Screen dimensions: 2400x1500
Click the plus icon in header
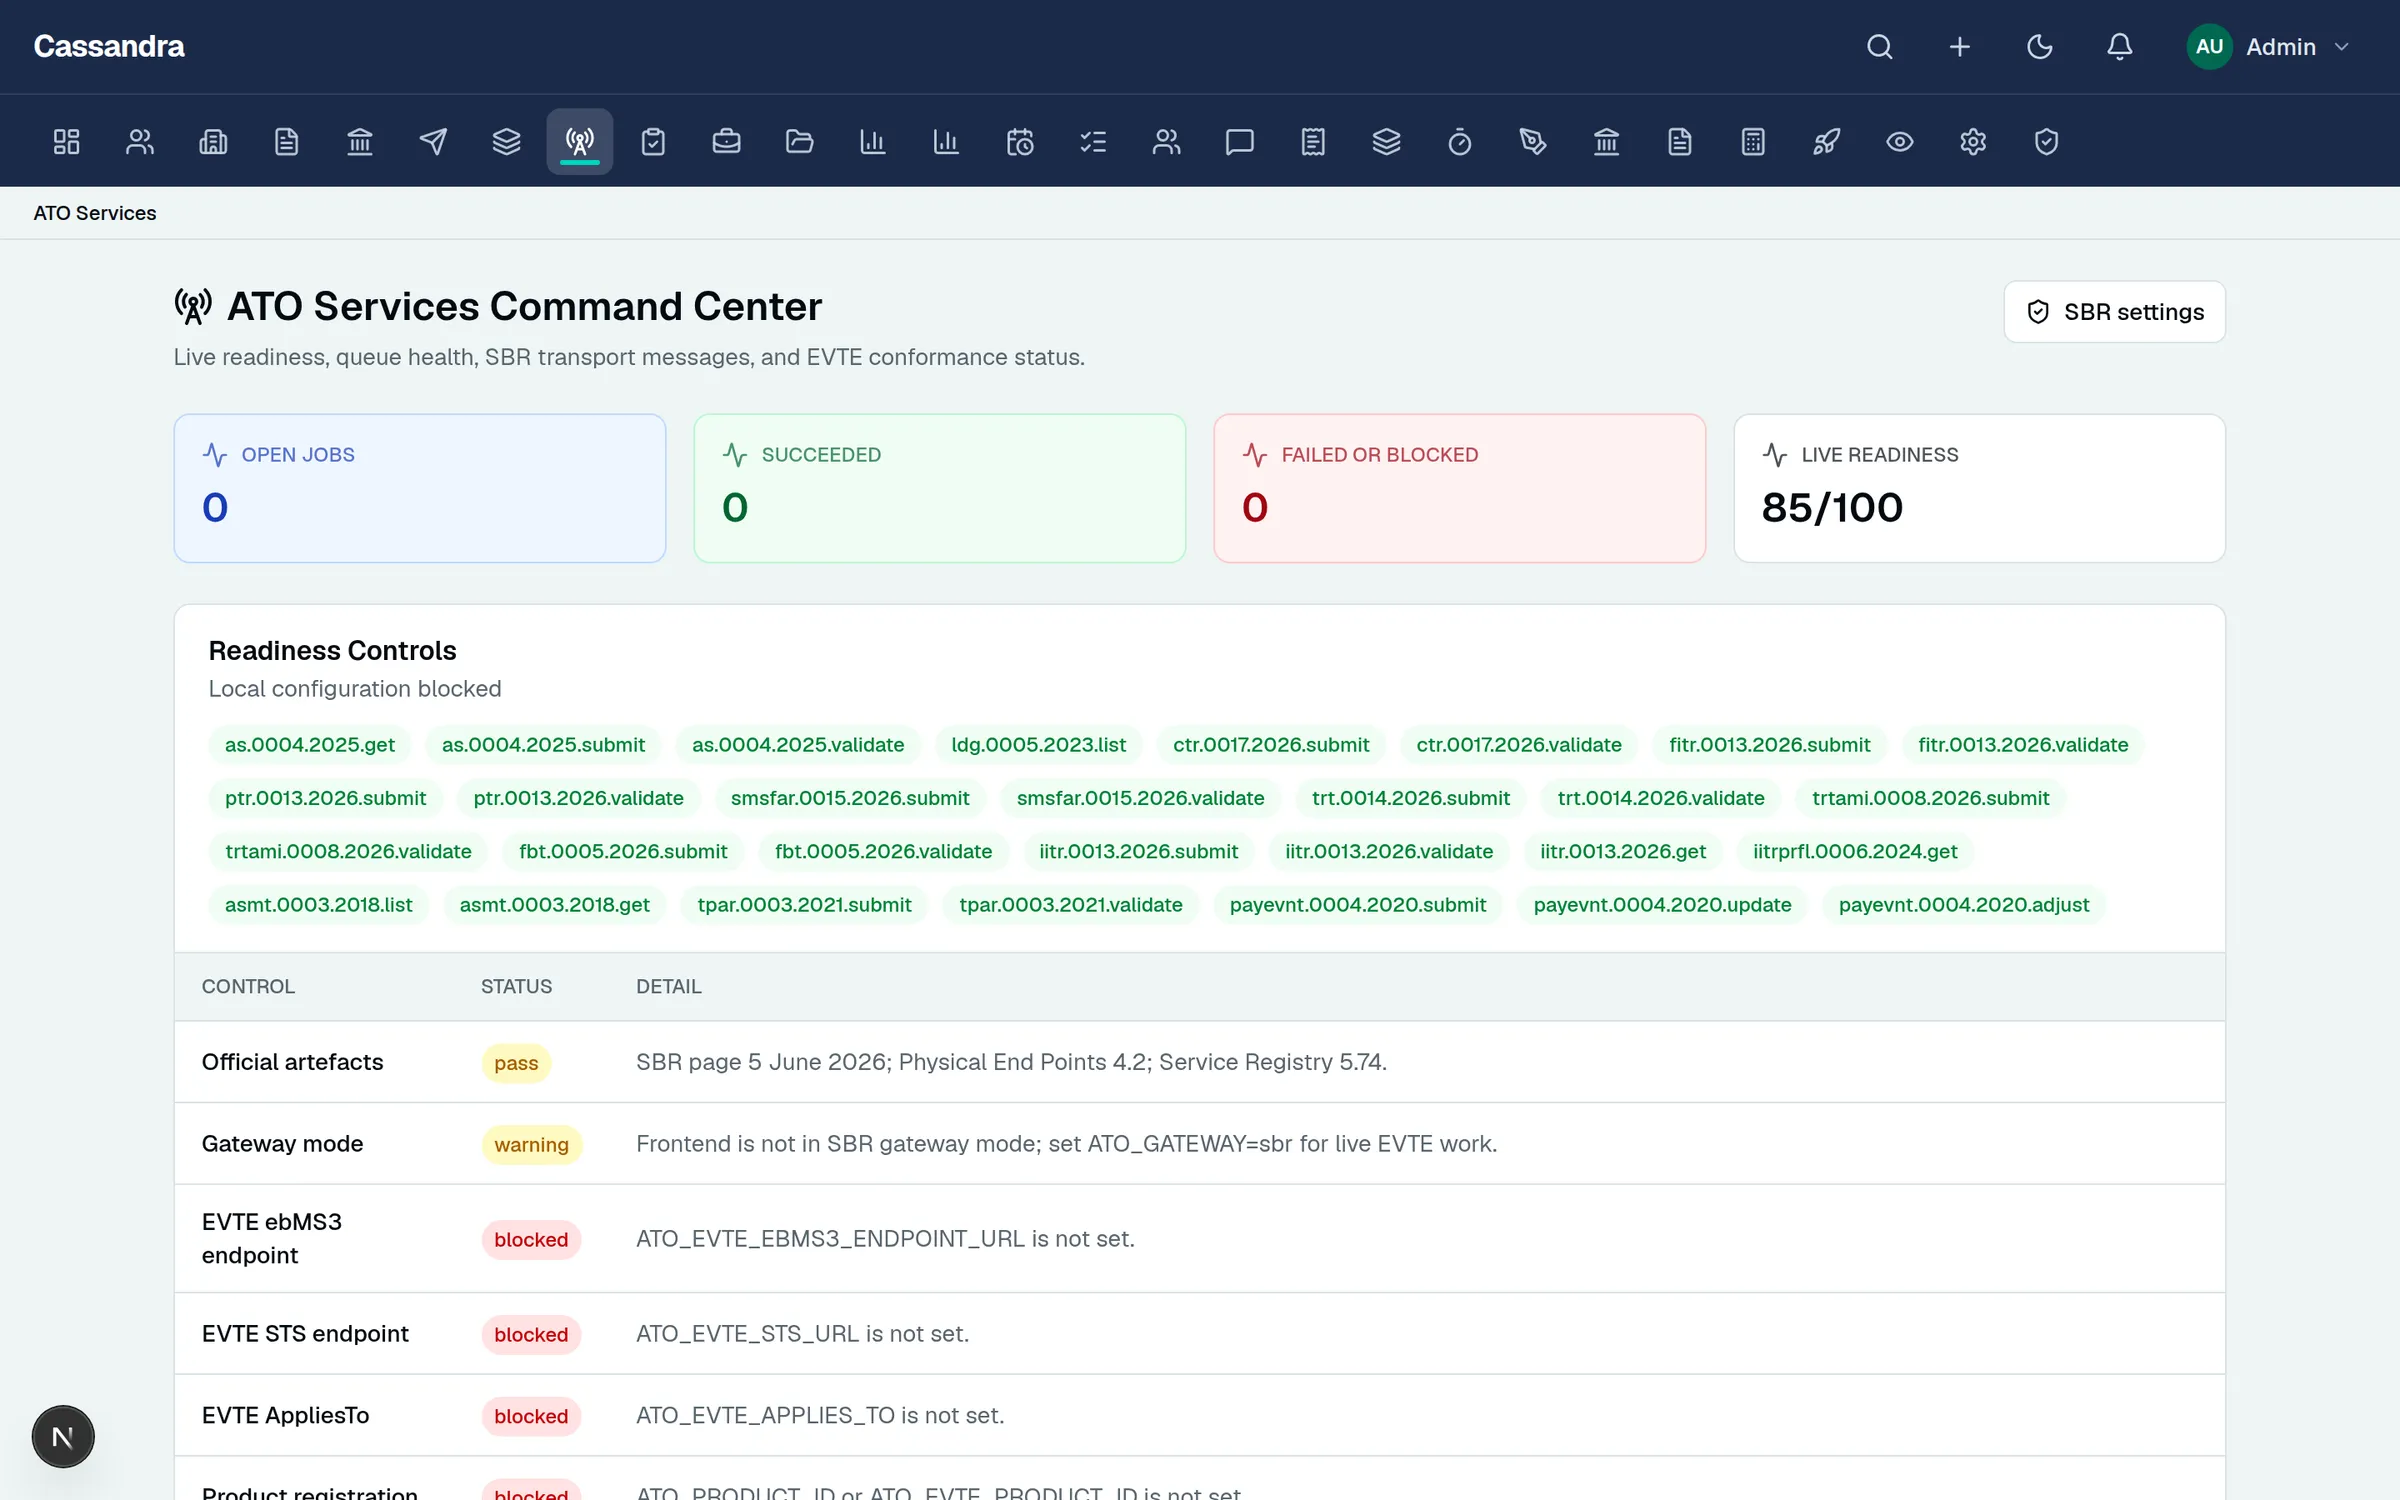click(1960, 47)
